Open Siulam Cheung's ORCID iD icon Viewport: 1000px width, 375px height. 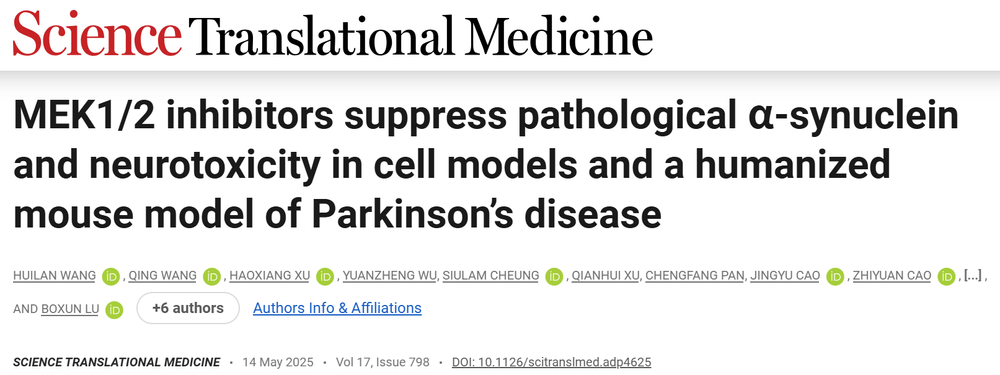point(554,276)
